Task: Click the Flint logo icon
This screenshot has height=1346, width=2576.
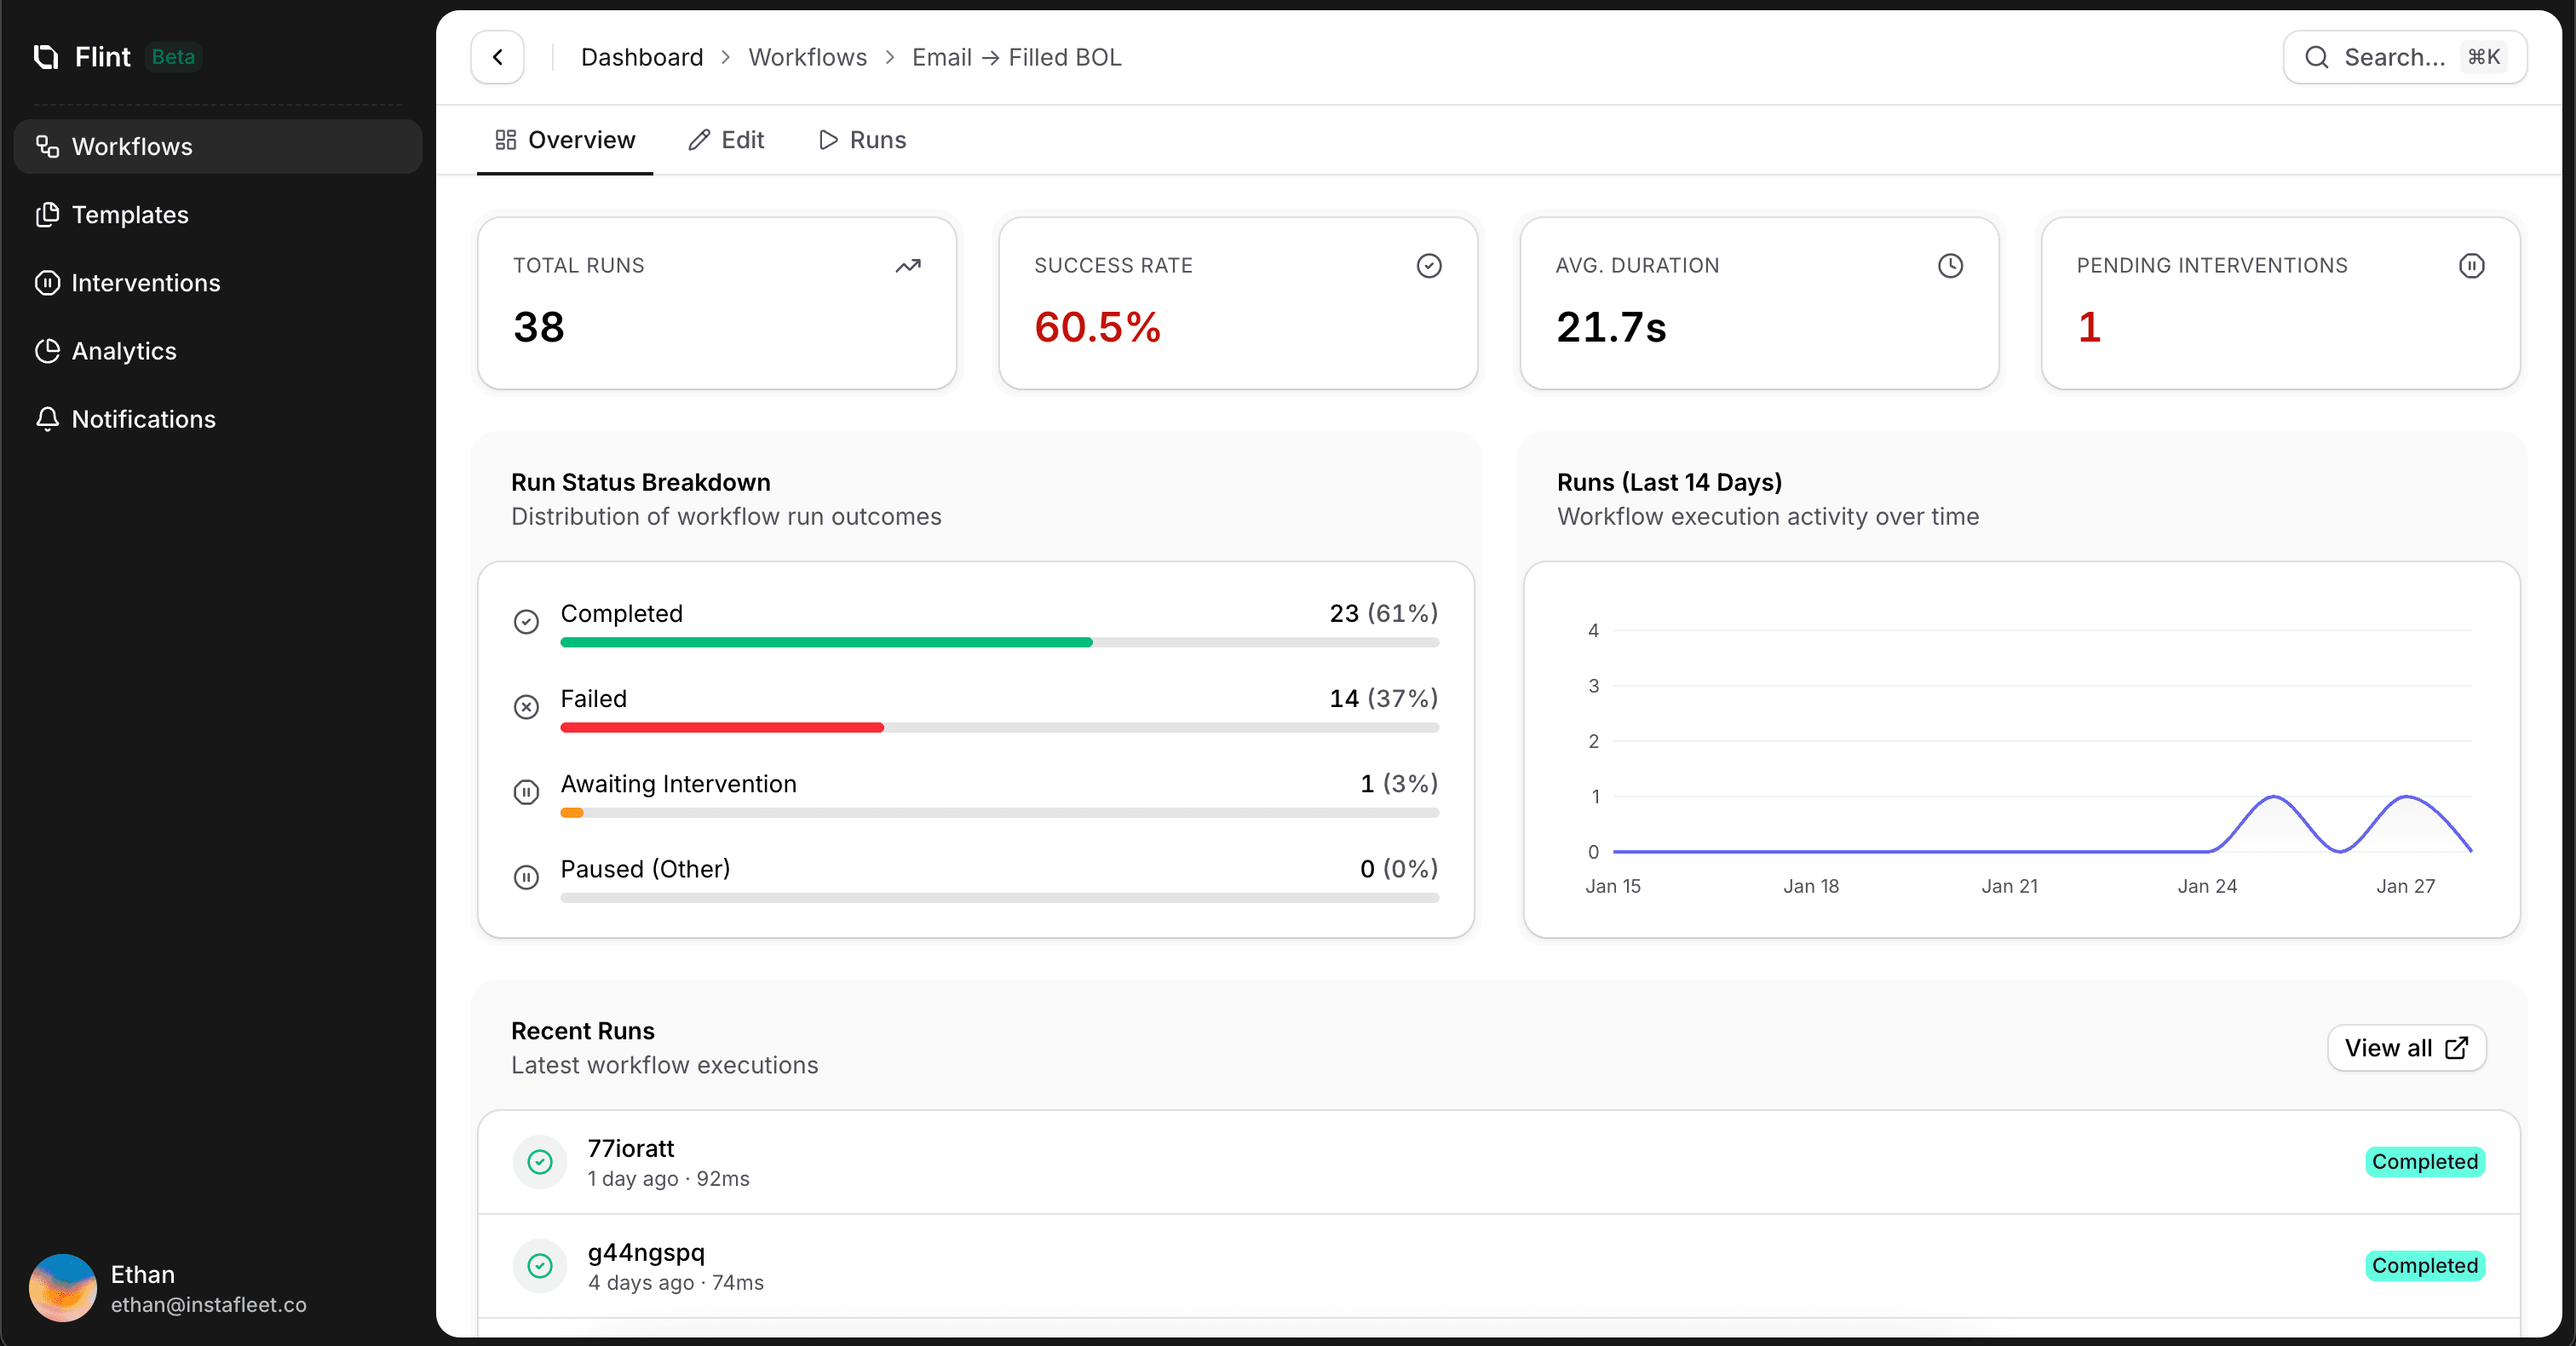Action: click(45, 57)
